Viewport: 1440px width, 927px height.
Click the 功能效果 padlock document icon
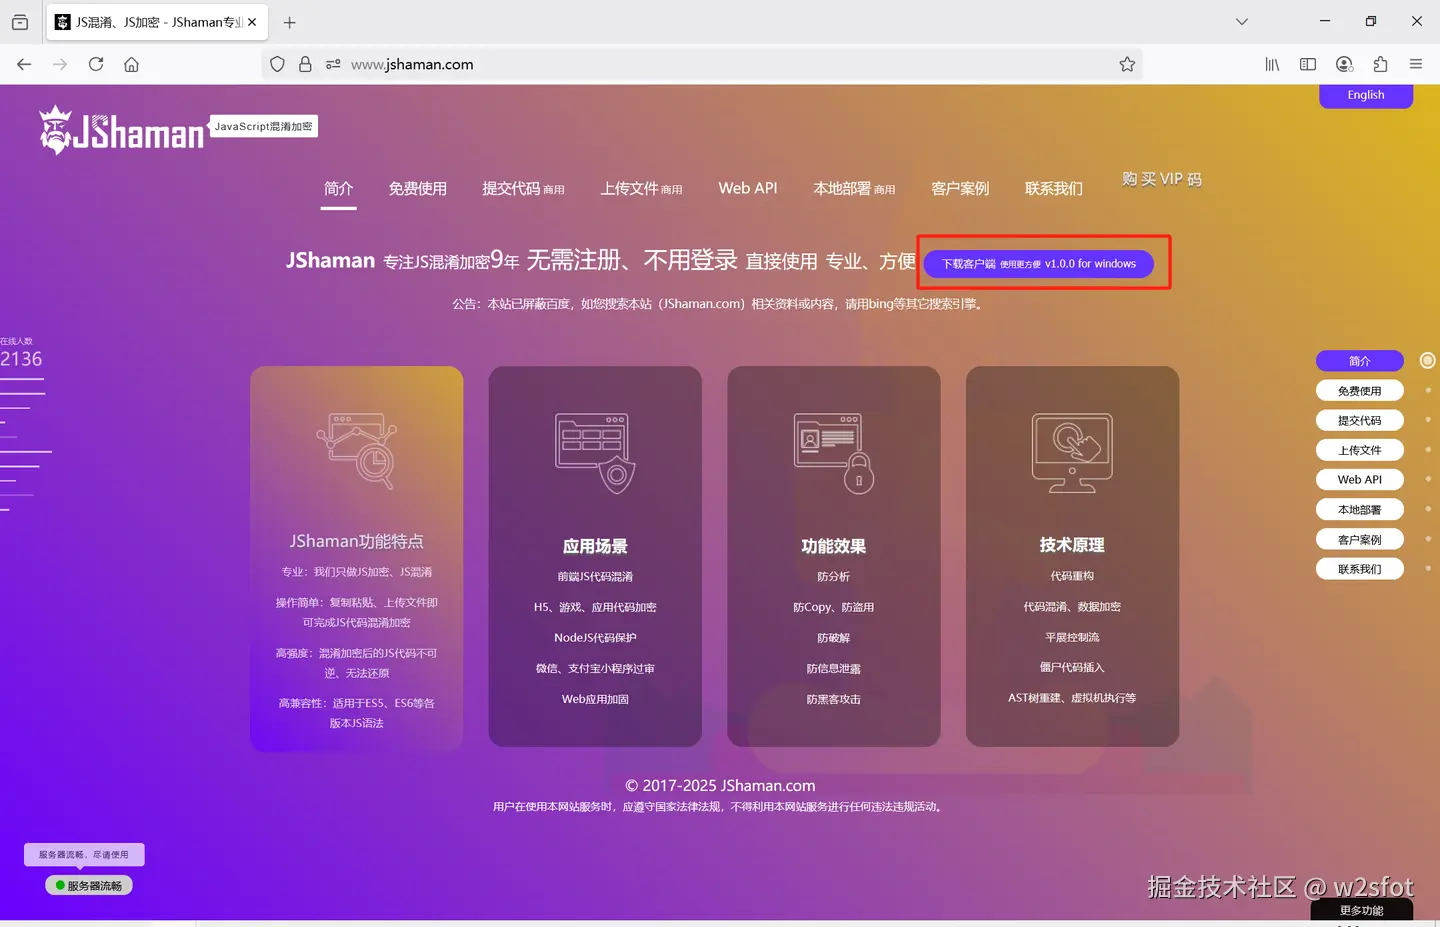click(x=834, y=453)
